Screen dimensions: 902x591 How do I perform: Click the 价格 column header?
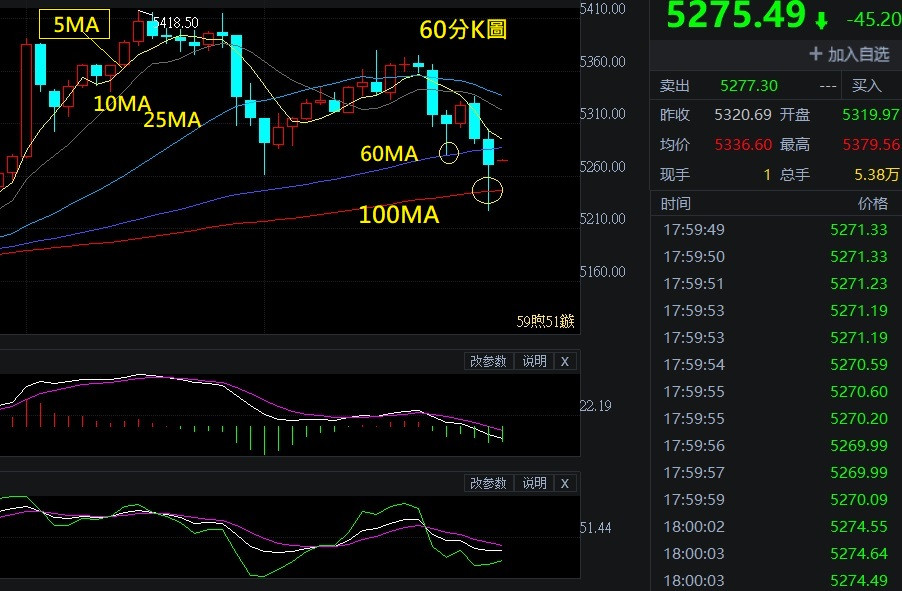tap(872, 204)
